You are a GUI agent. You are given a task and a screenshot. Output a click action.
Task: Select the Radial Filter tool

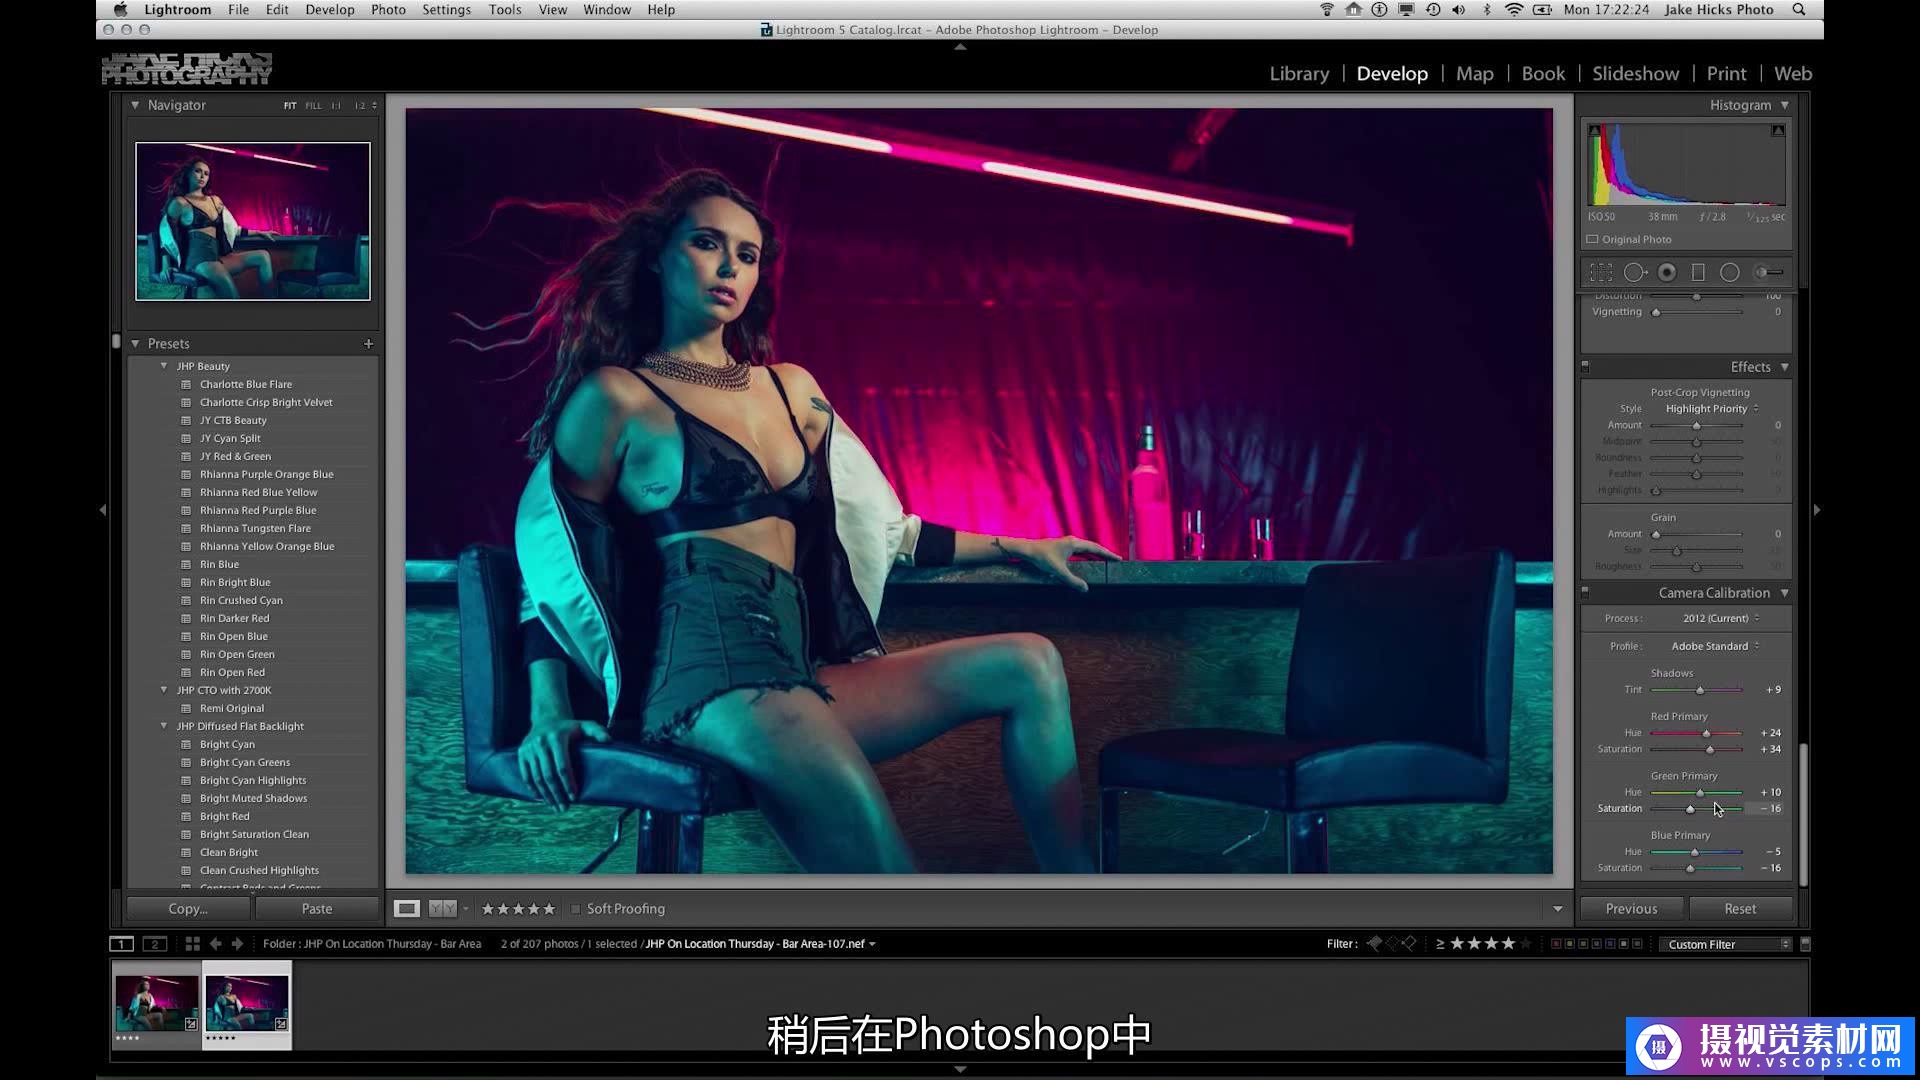point(1730,271)
